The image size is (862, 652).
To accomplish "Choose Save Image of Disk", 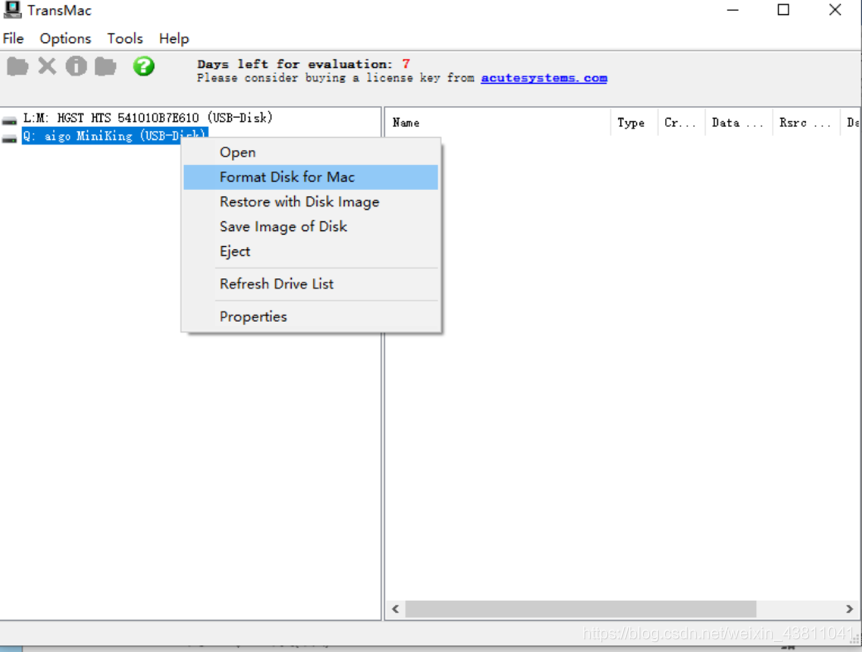I will 311,226.
